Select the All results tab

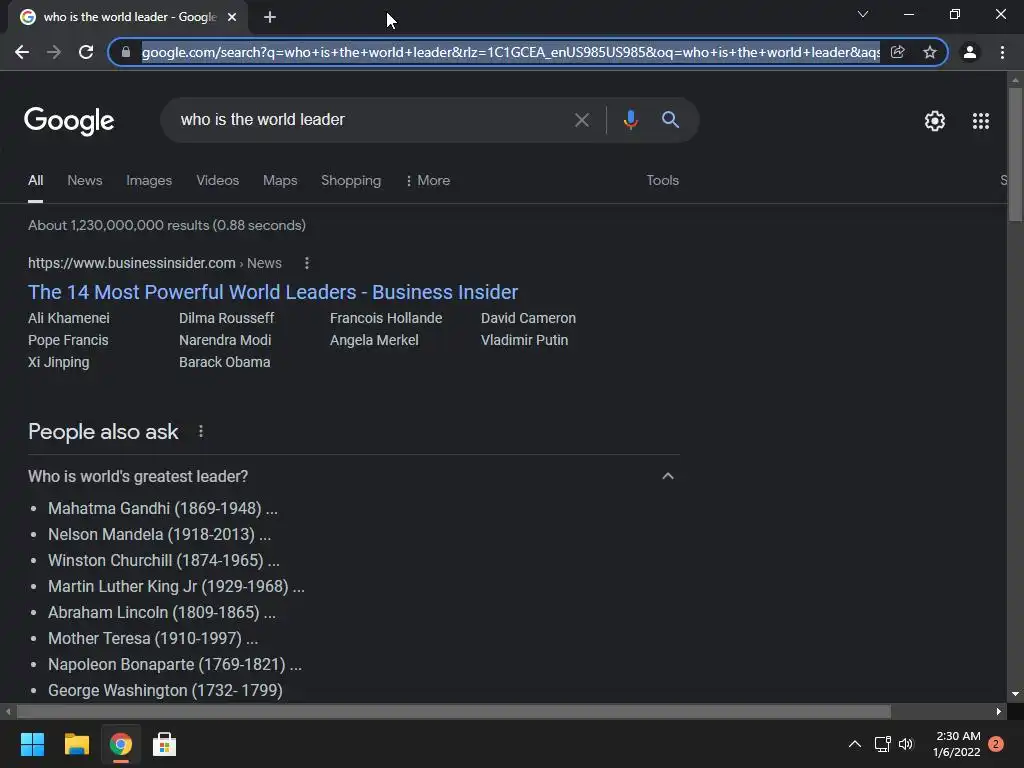pyautogui.click(x=36, y=180)
